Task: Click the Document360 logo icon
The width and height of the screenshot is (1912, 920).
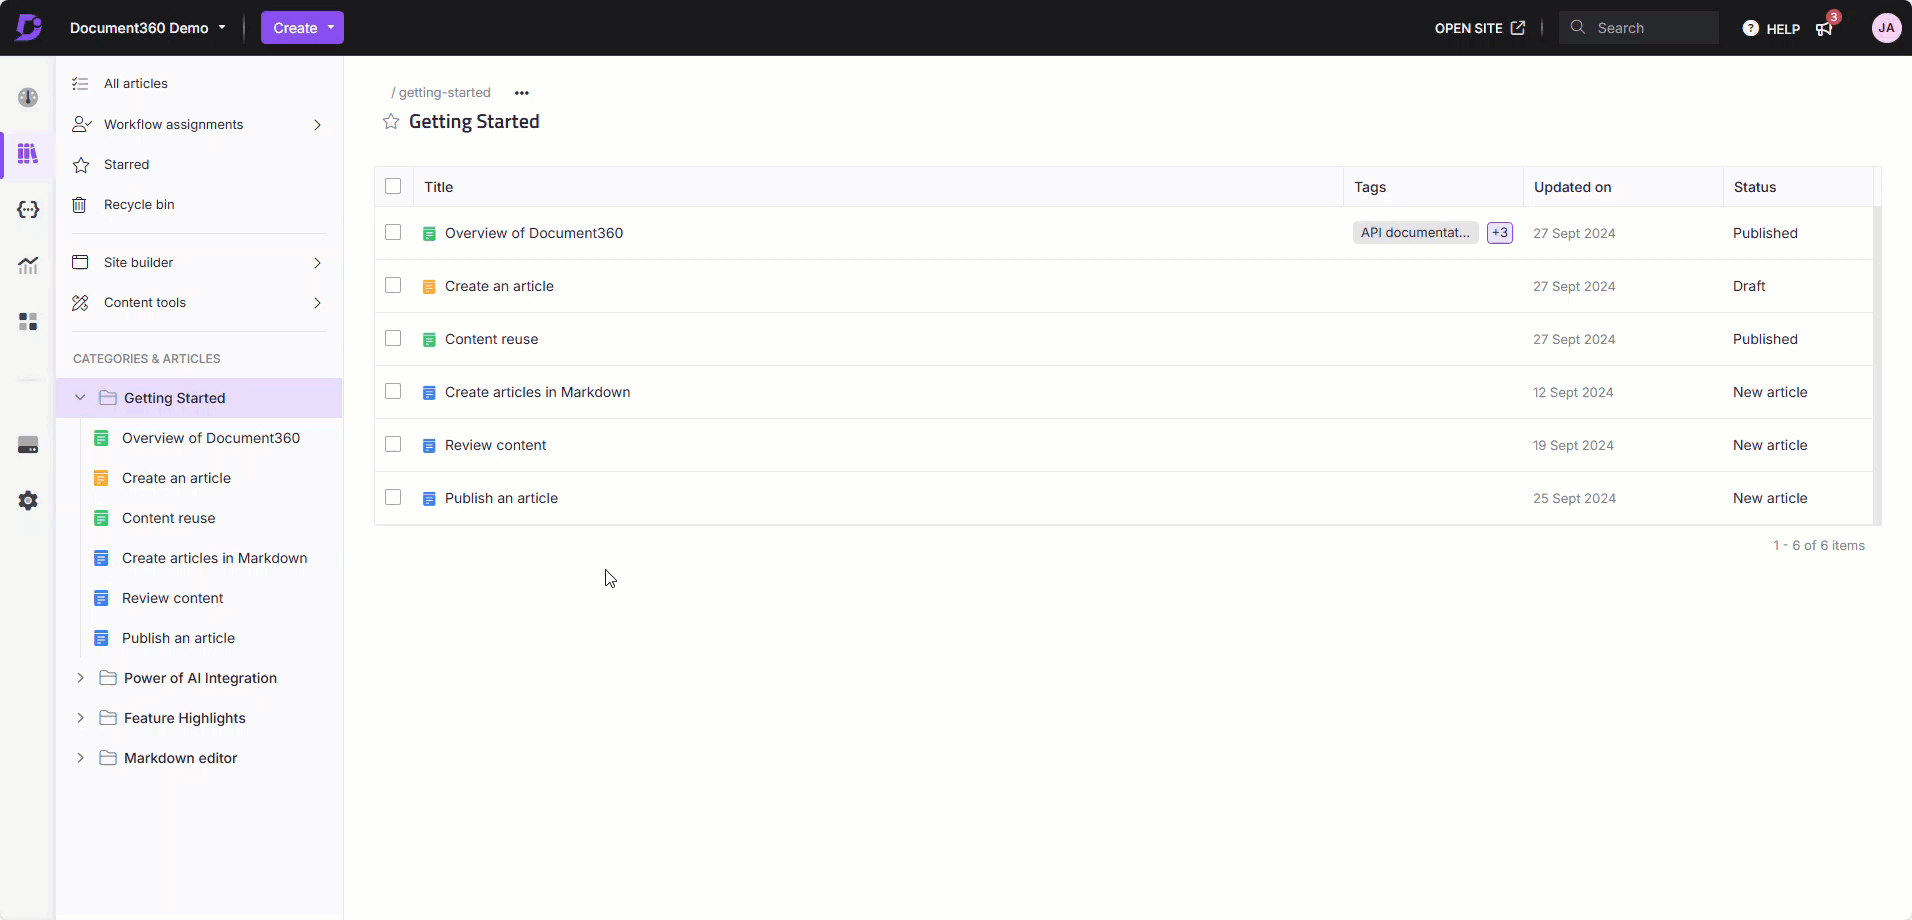Action: pos(28,27)
